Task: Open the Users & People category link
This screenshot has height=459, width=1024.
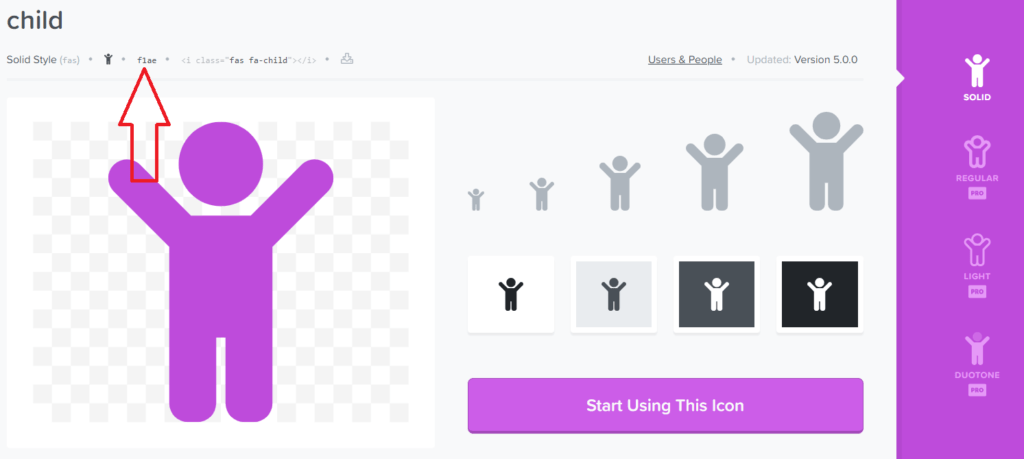Action: pos(685,59)
